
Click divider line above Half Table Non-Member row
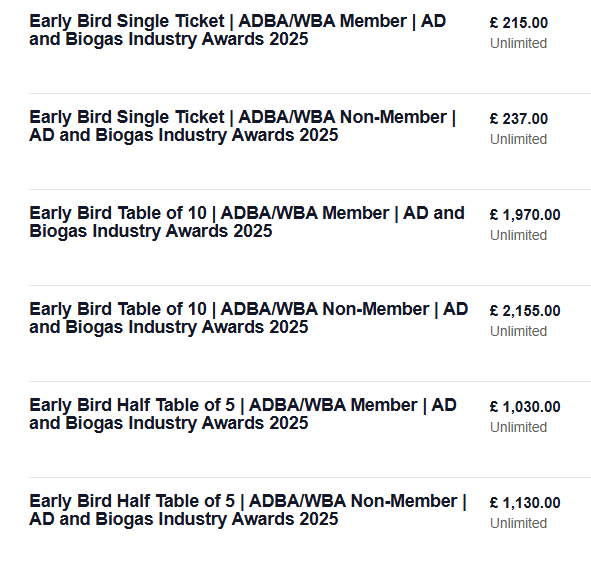click(310, 478)
